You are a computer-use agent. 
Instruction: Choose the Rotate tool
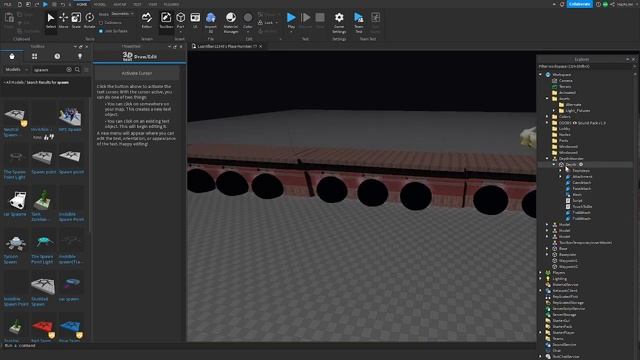[x=89, y=21]
